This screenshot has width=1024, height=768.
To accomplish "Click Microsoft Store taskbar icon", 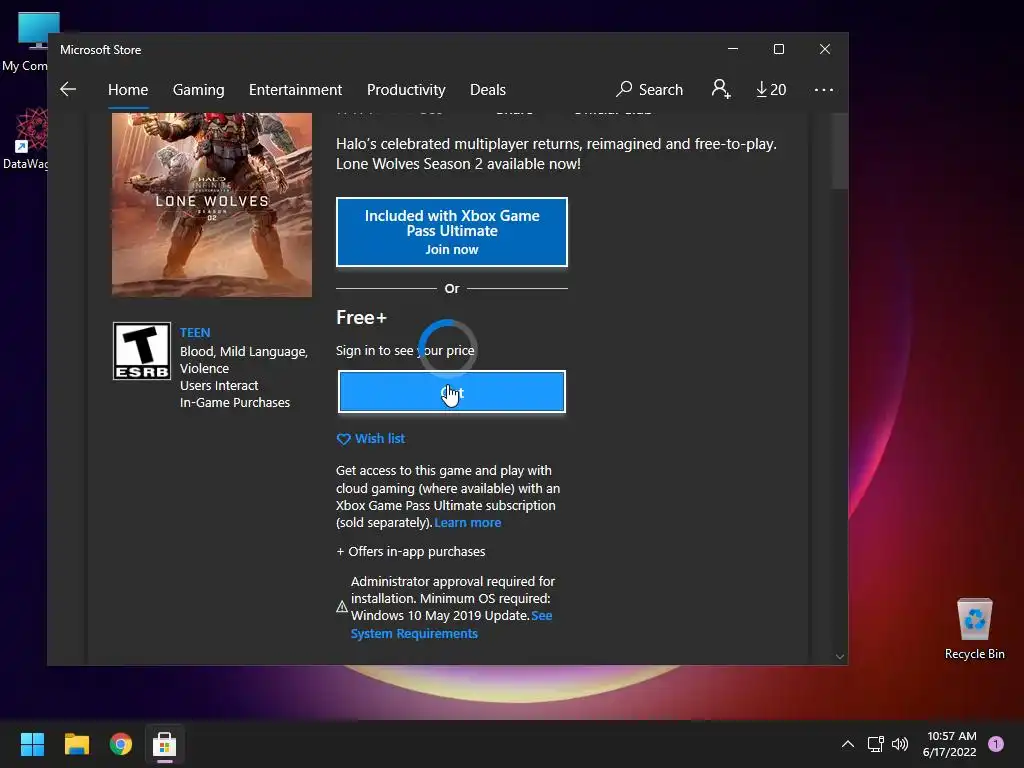I will pos(165,744).
